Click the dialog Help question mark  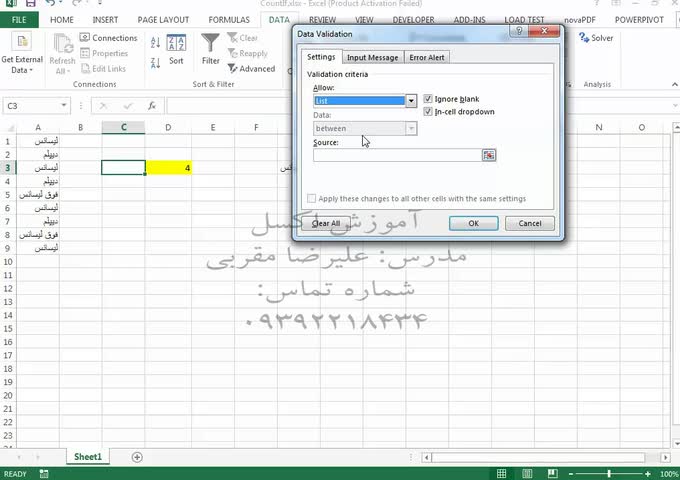point(519,31)
